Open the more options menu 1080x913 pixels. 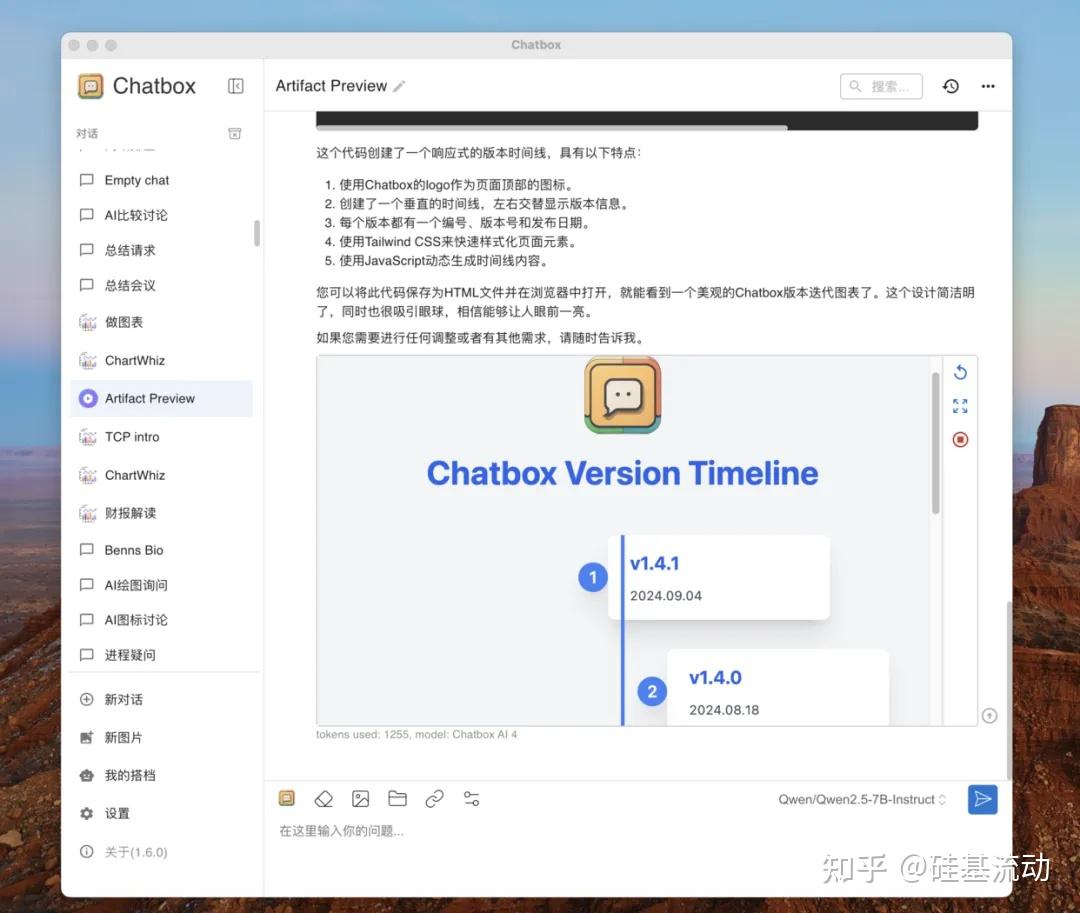pos(988,86)
